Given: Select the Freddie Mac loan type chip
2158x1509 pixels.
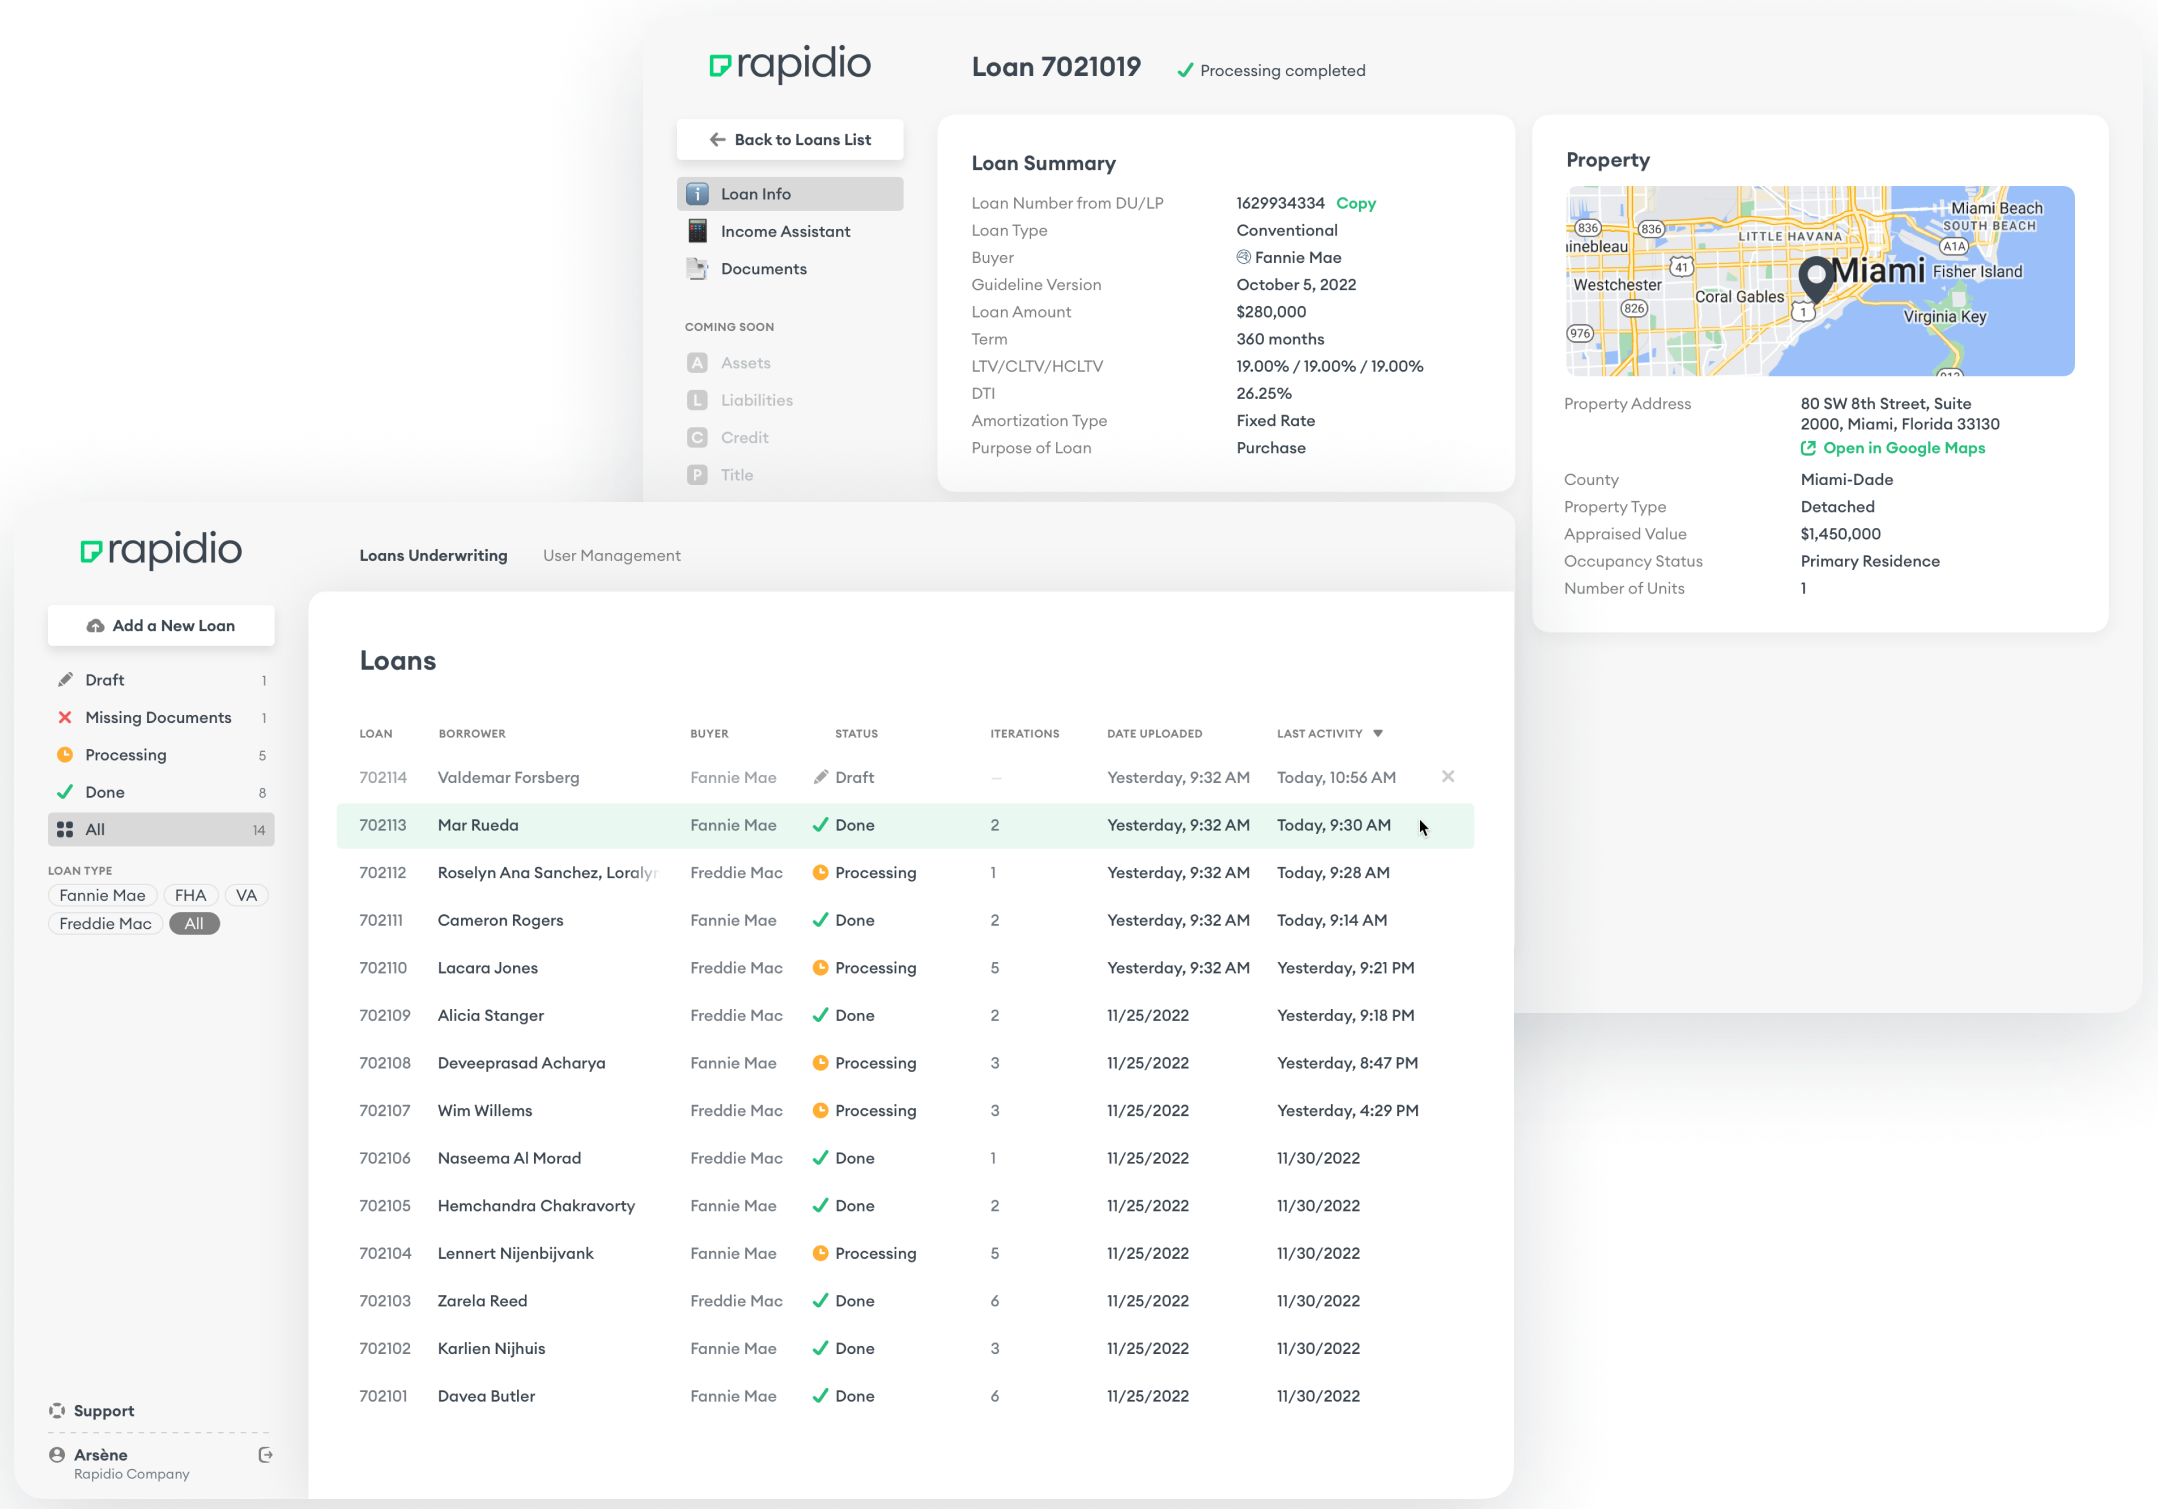Looking at the screenshot, I should (x=105, y=924).
